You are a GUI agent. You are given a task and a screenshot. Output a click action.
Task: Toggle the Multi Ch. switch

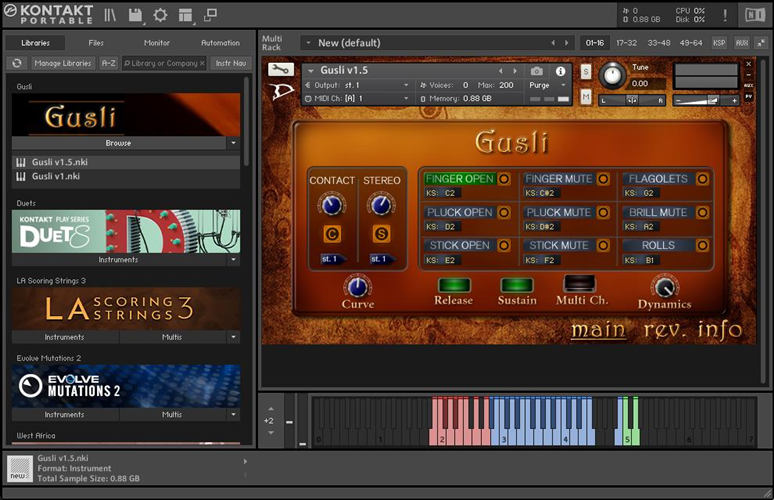(x=579, y=284)
